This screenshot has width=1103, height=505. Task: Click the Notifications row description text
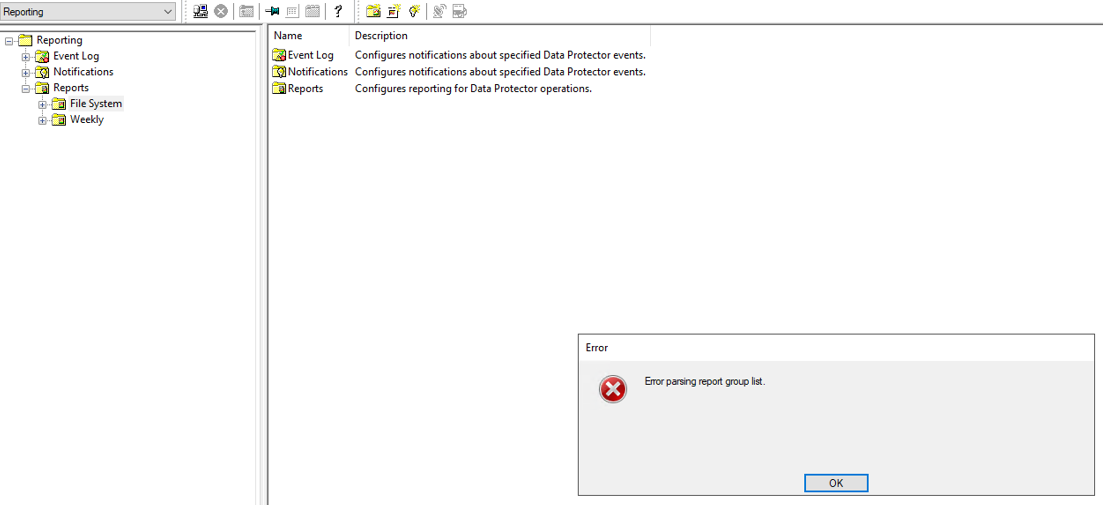click(500, 72)
